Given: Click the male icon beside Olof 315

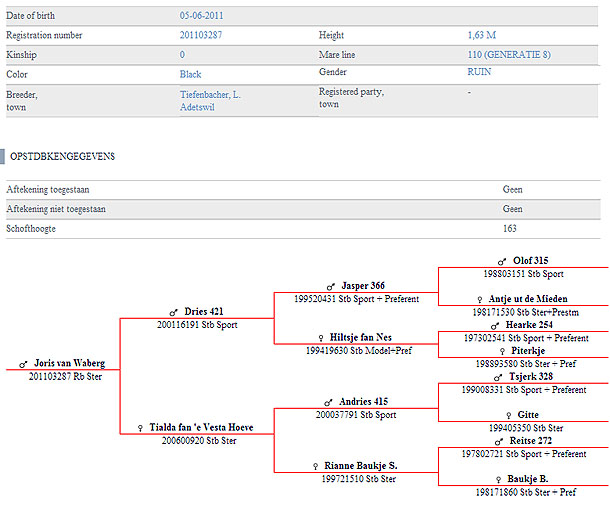Looking at the screenshot, I should click(x=501, y=260).
